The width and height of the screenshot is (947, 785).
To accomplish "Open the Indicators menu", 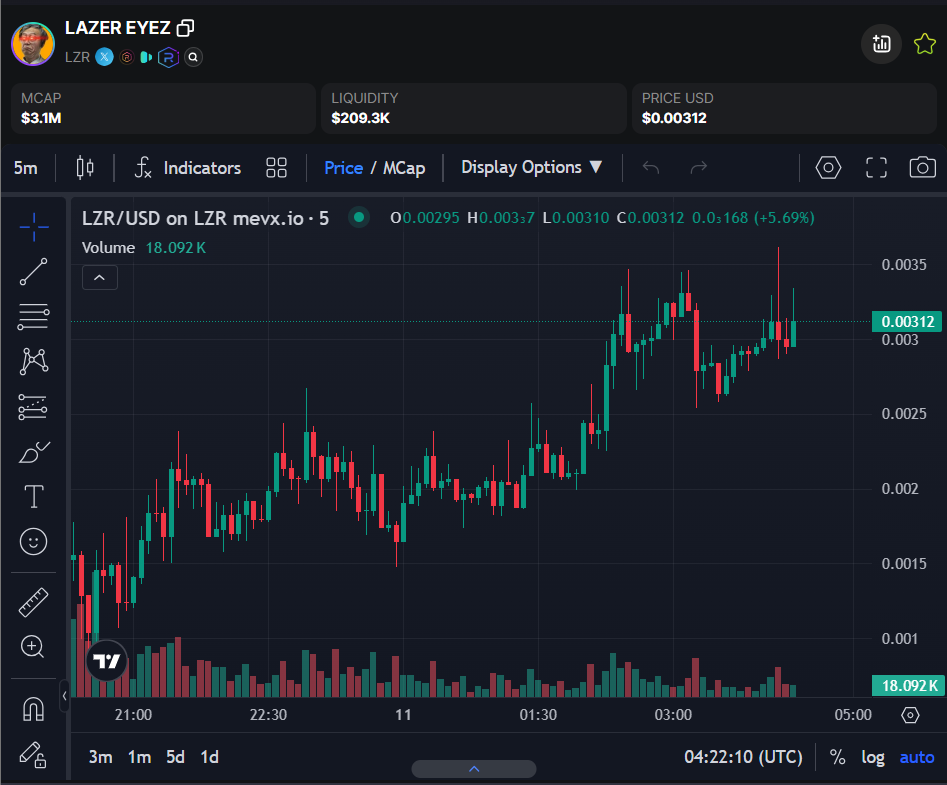I will [x=187, y=168].
